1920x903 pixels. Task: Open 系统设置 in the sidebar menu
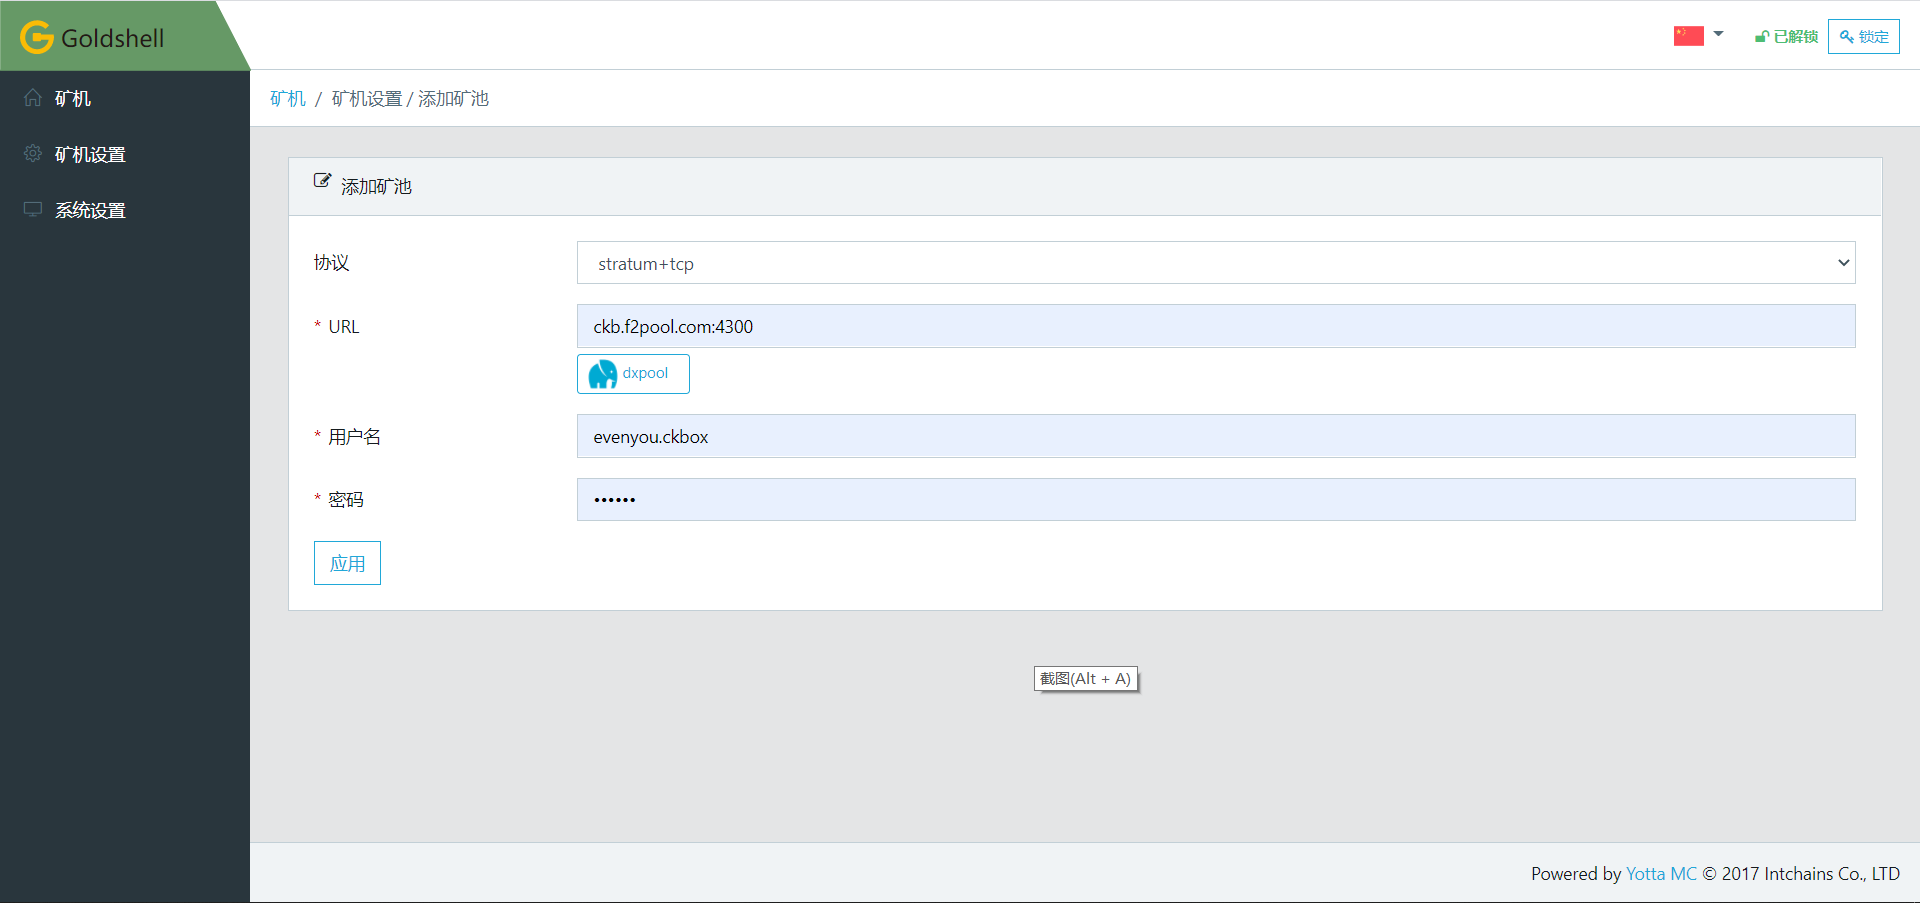coord(90,210)
